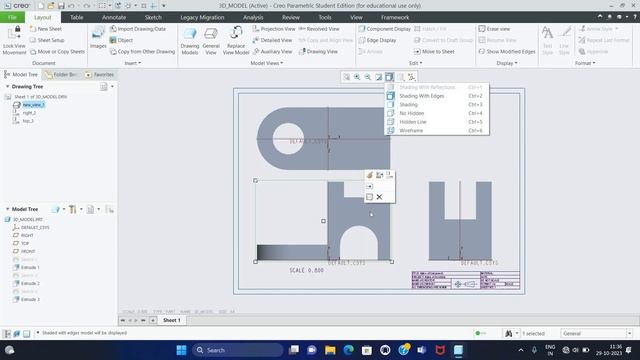640x360 pixels.
Task: Expand the Format group dropdown
Action: click(585, 63)
